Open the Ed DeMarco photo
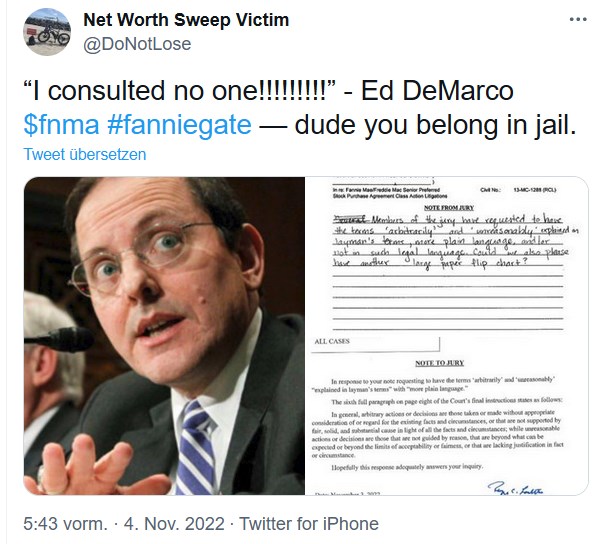The height and width of the screenshot is (544, 599). pyautogui.click(x=164, y=336)
